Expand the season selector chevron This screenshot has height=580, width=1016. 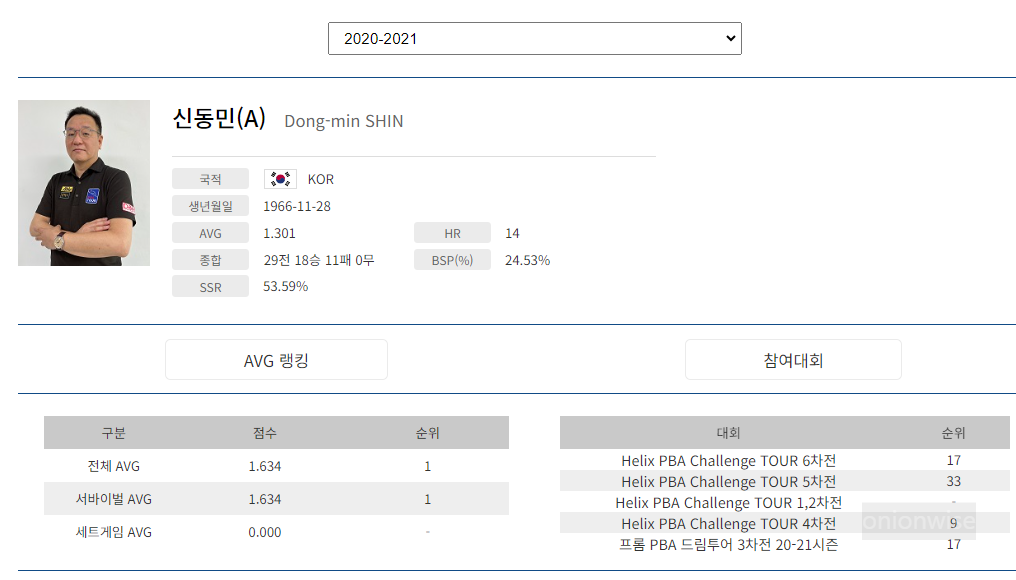[x=729, y=38]
